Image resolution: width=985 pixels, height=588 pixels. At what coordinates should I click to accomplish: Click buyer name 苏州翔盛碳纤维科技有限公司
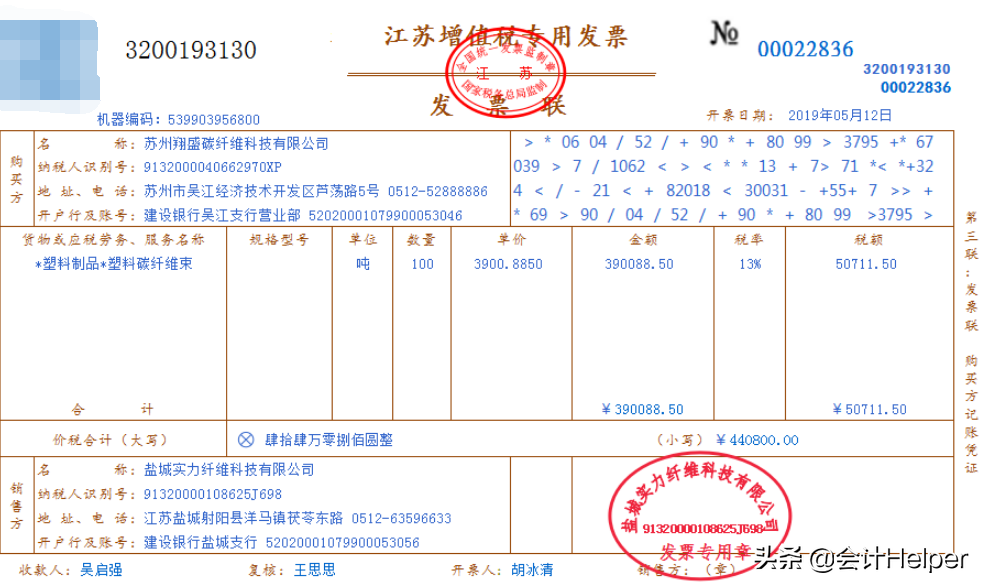(x=236, y=144)
